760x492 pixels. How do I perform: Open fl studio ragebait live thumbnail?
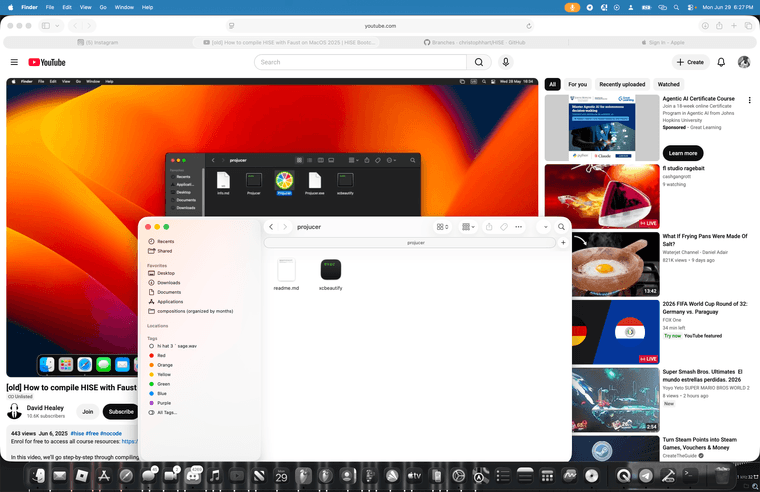(602, 196)
